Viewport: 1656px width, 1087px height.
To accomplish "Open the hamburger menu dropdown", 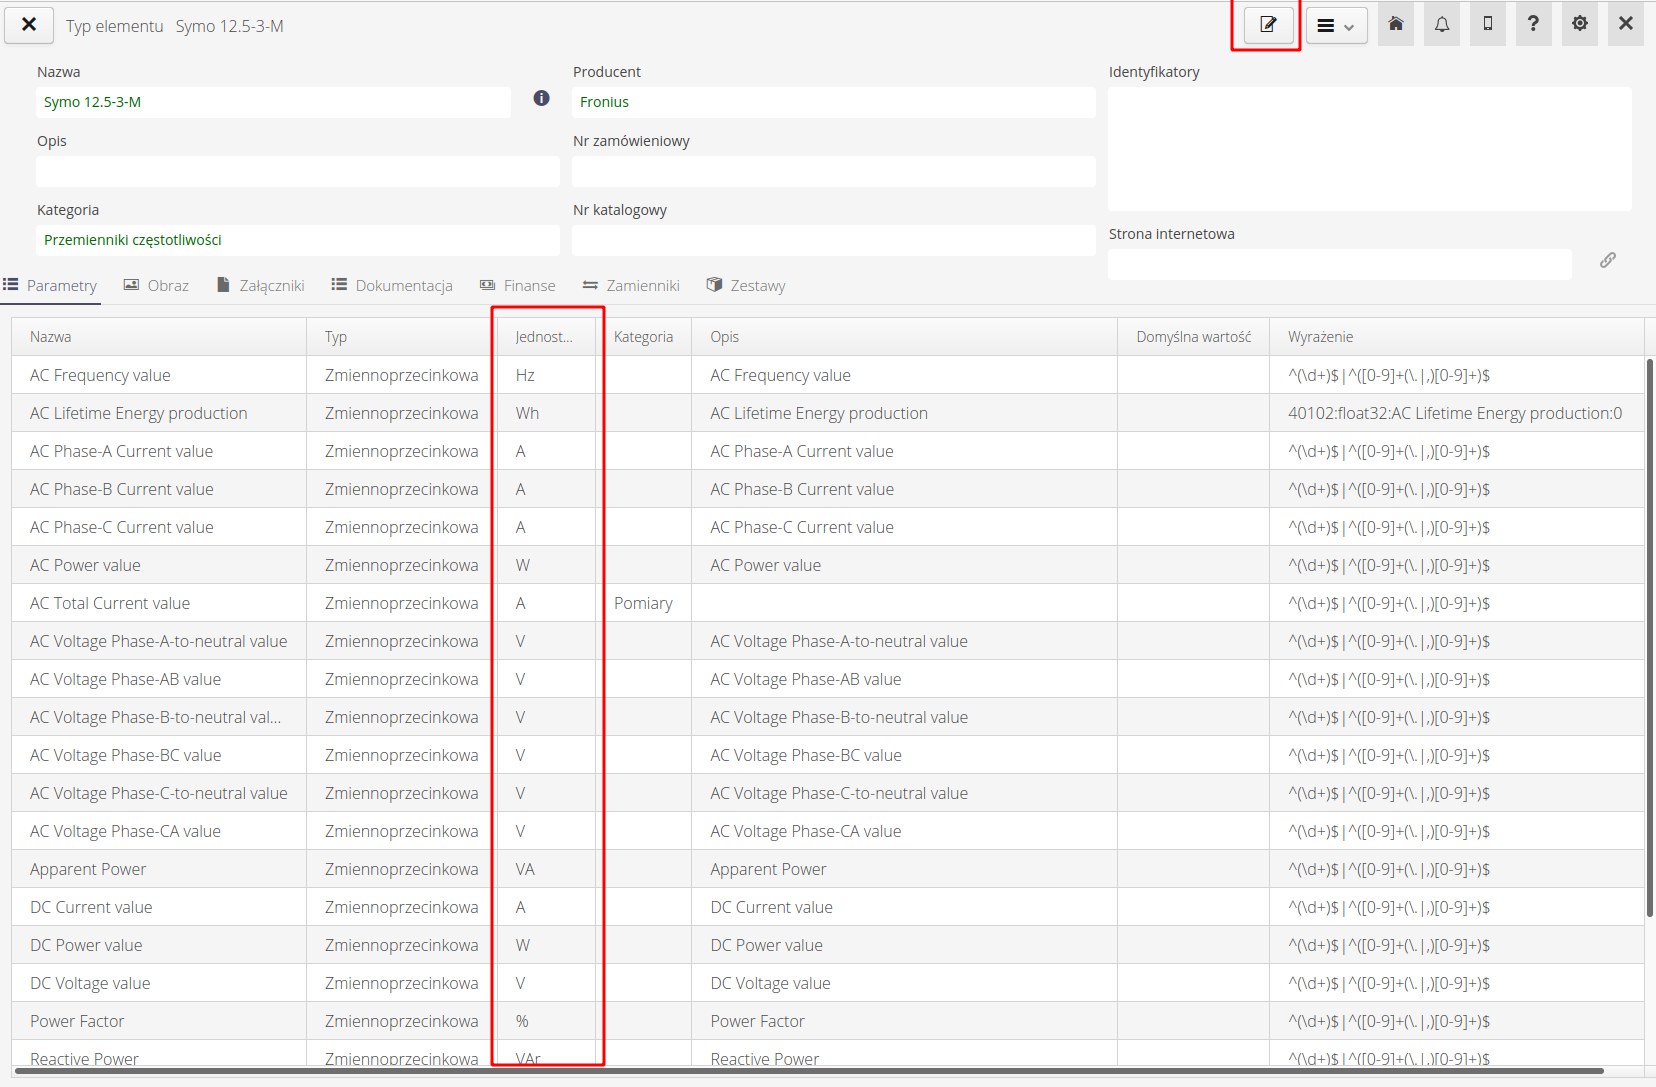I will coord(1336,26).
